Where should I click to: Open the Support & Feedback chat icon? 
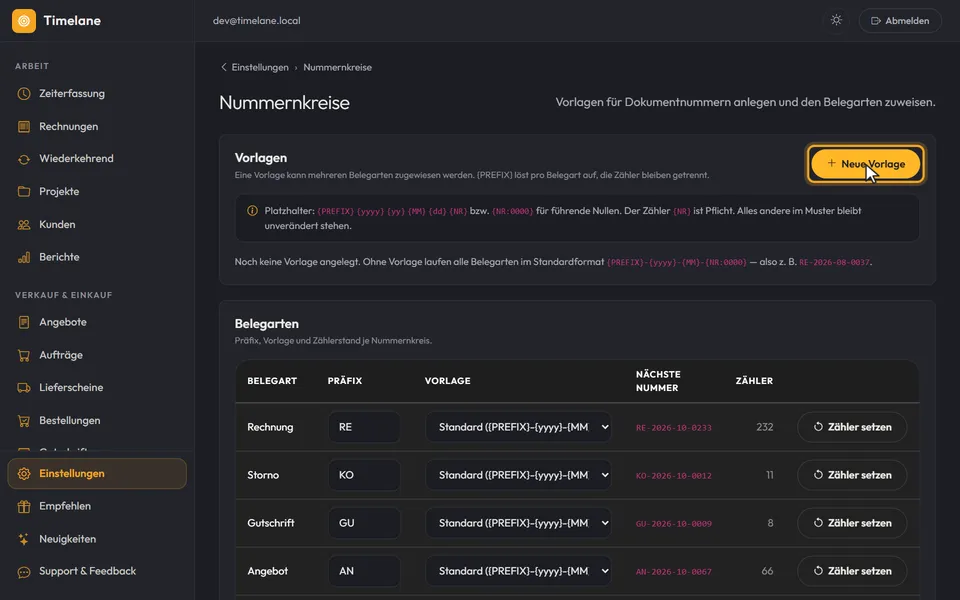[24, 572]
